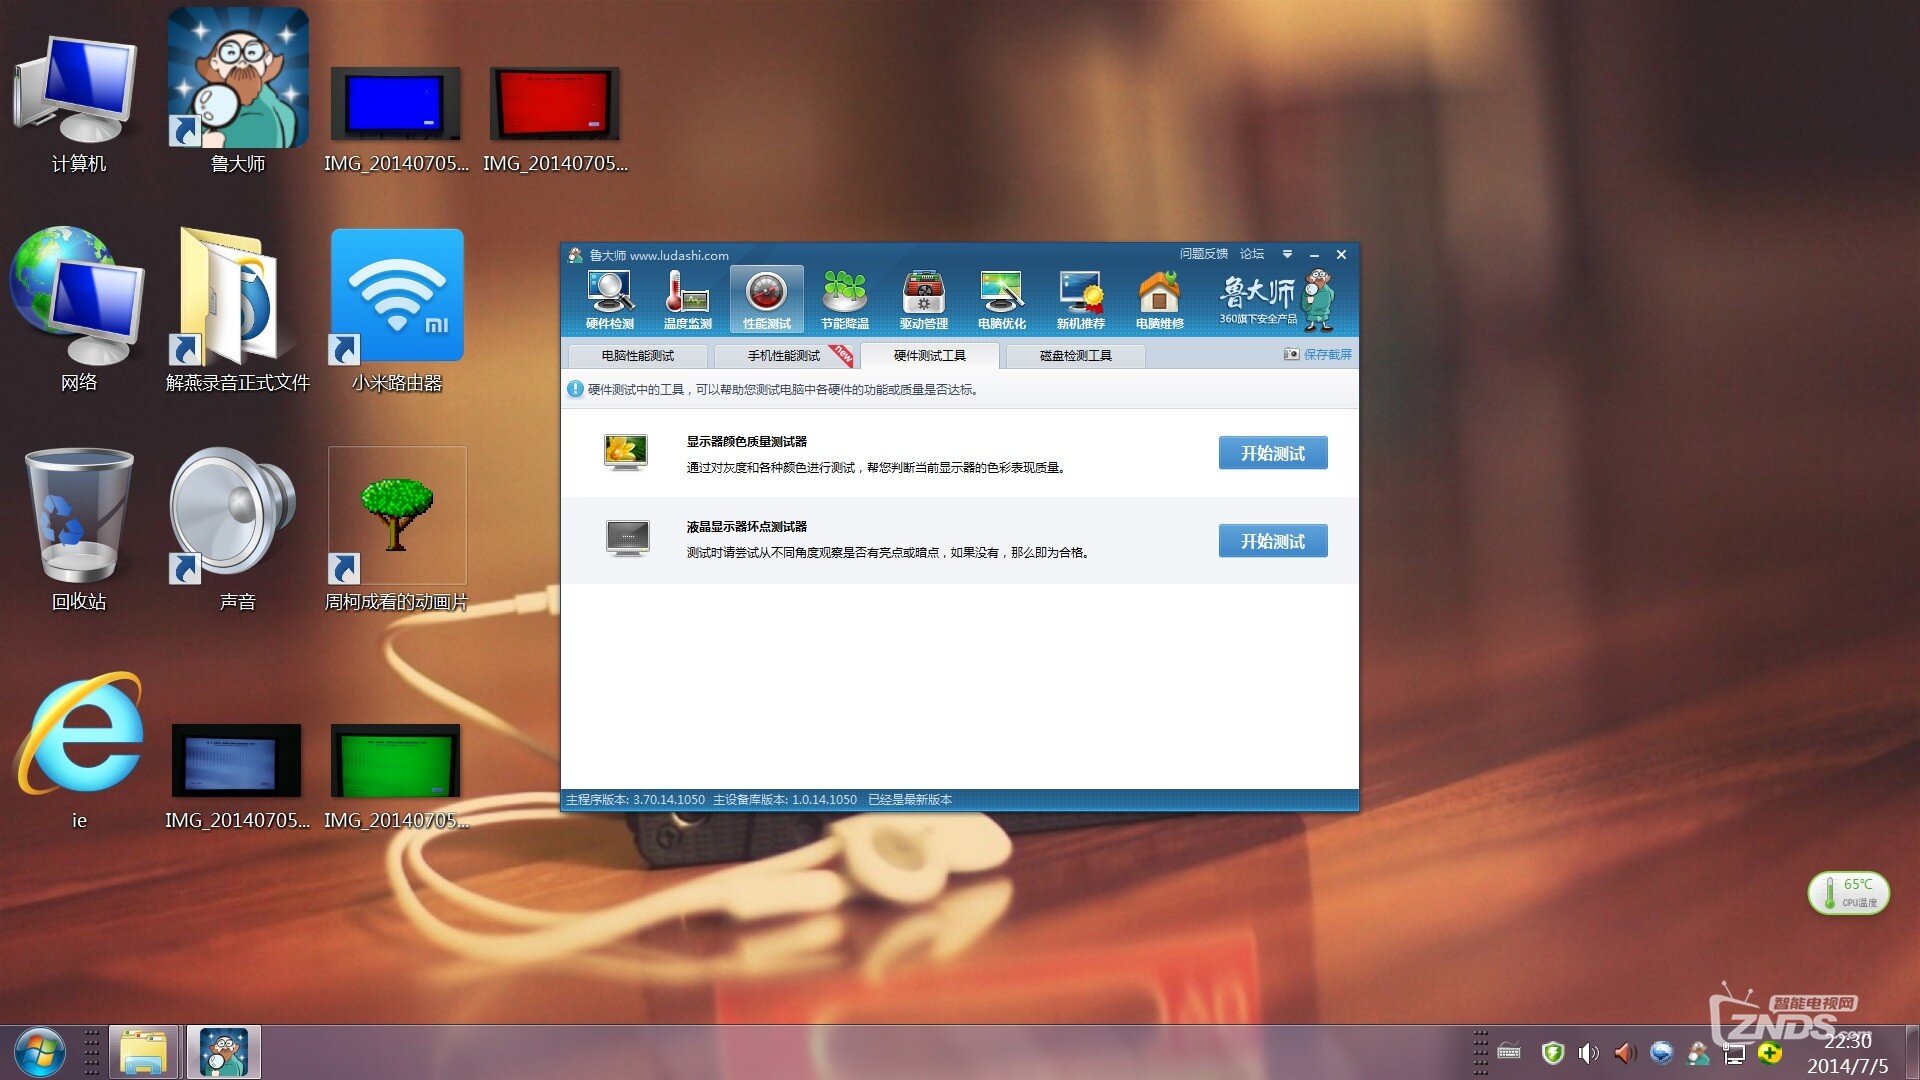Select 性能测试 performance test toolbar icon

tap(767, 299)
